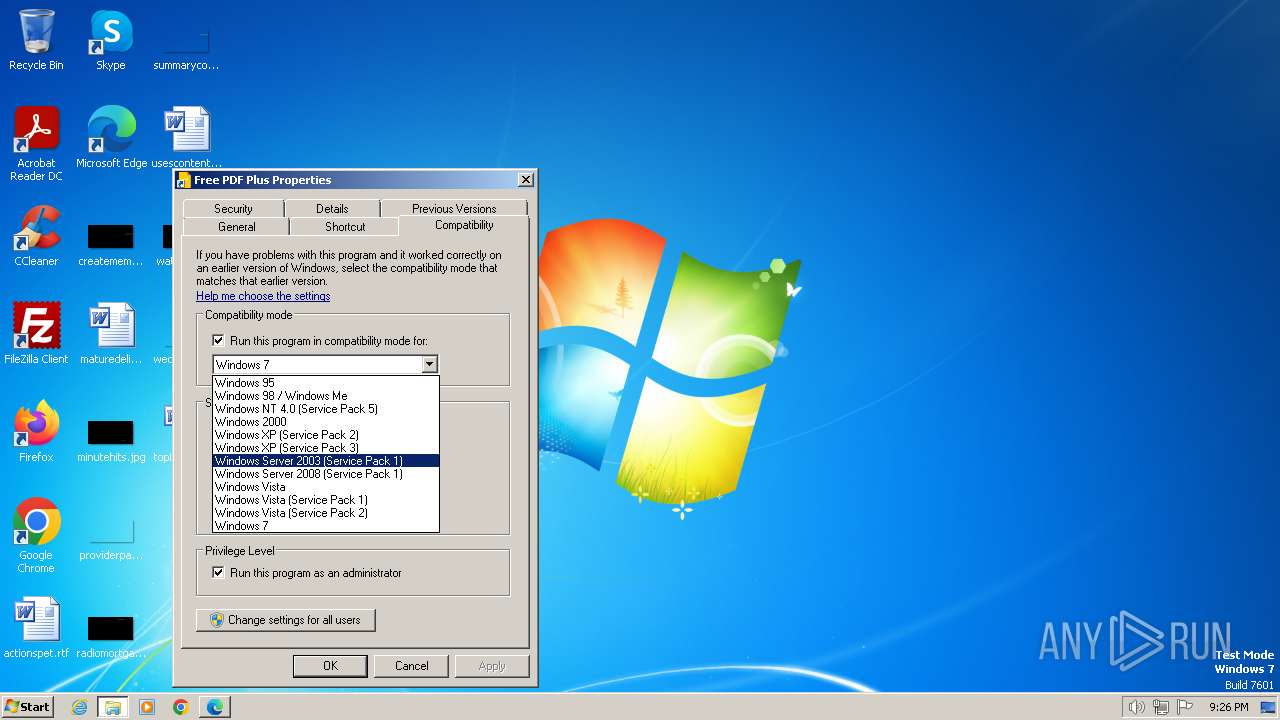
Task: Choose Windows Server 2003 (Service Pack 1)
Action: tap(325, 461)
